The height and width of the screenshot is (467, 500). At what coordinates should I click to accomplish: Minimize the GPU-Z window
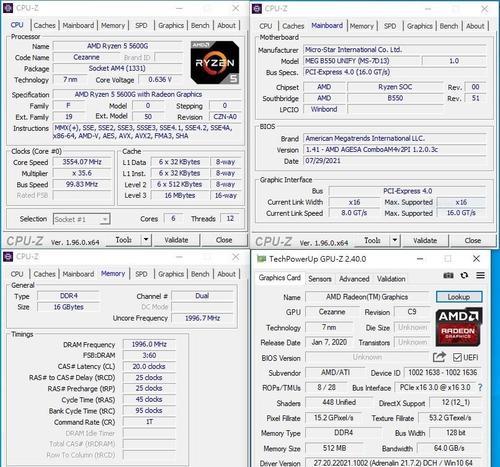coord(420,259)
